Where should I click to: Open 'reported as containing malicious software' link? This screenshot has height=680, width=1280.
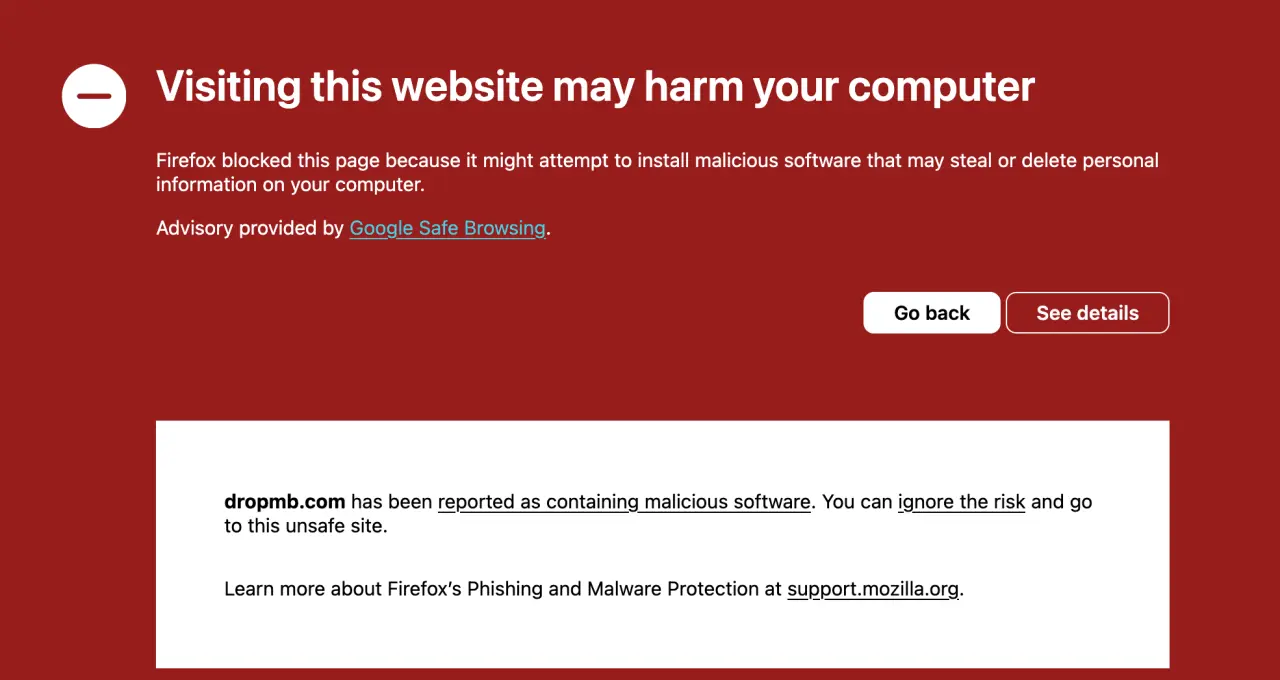pos(624,502)
